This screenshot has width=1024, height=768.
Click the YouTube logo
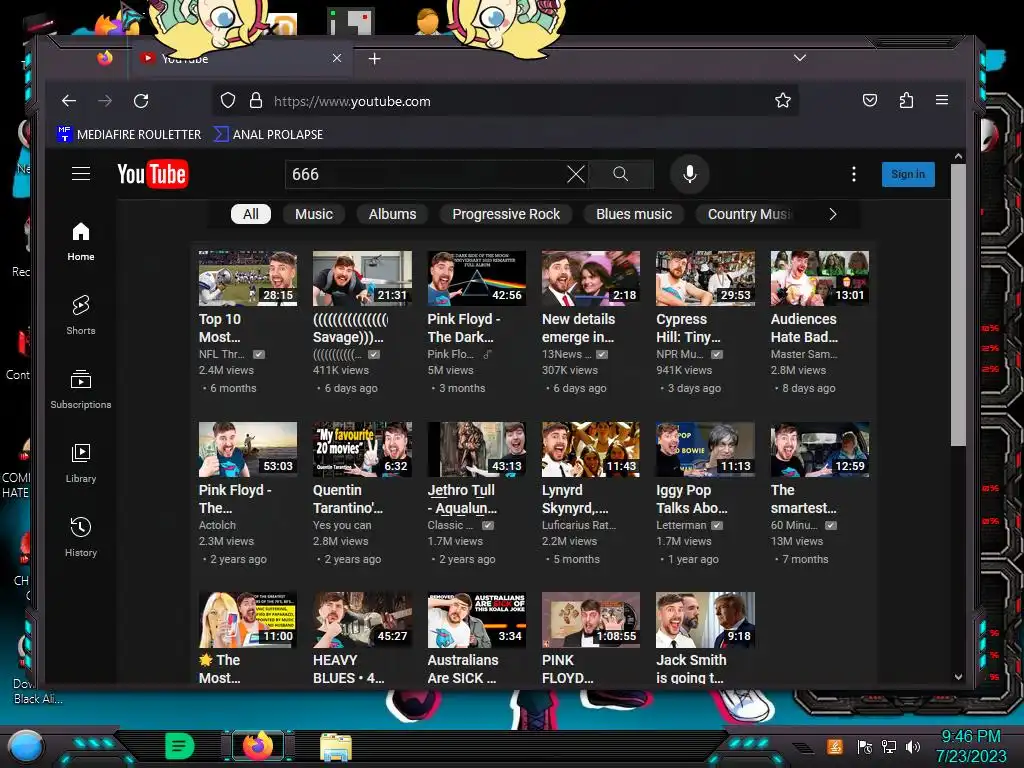pos(153,174)
